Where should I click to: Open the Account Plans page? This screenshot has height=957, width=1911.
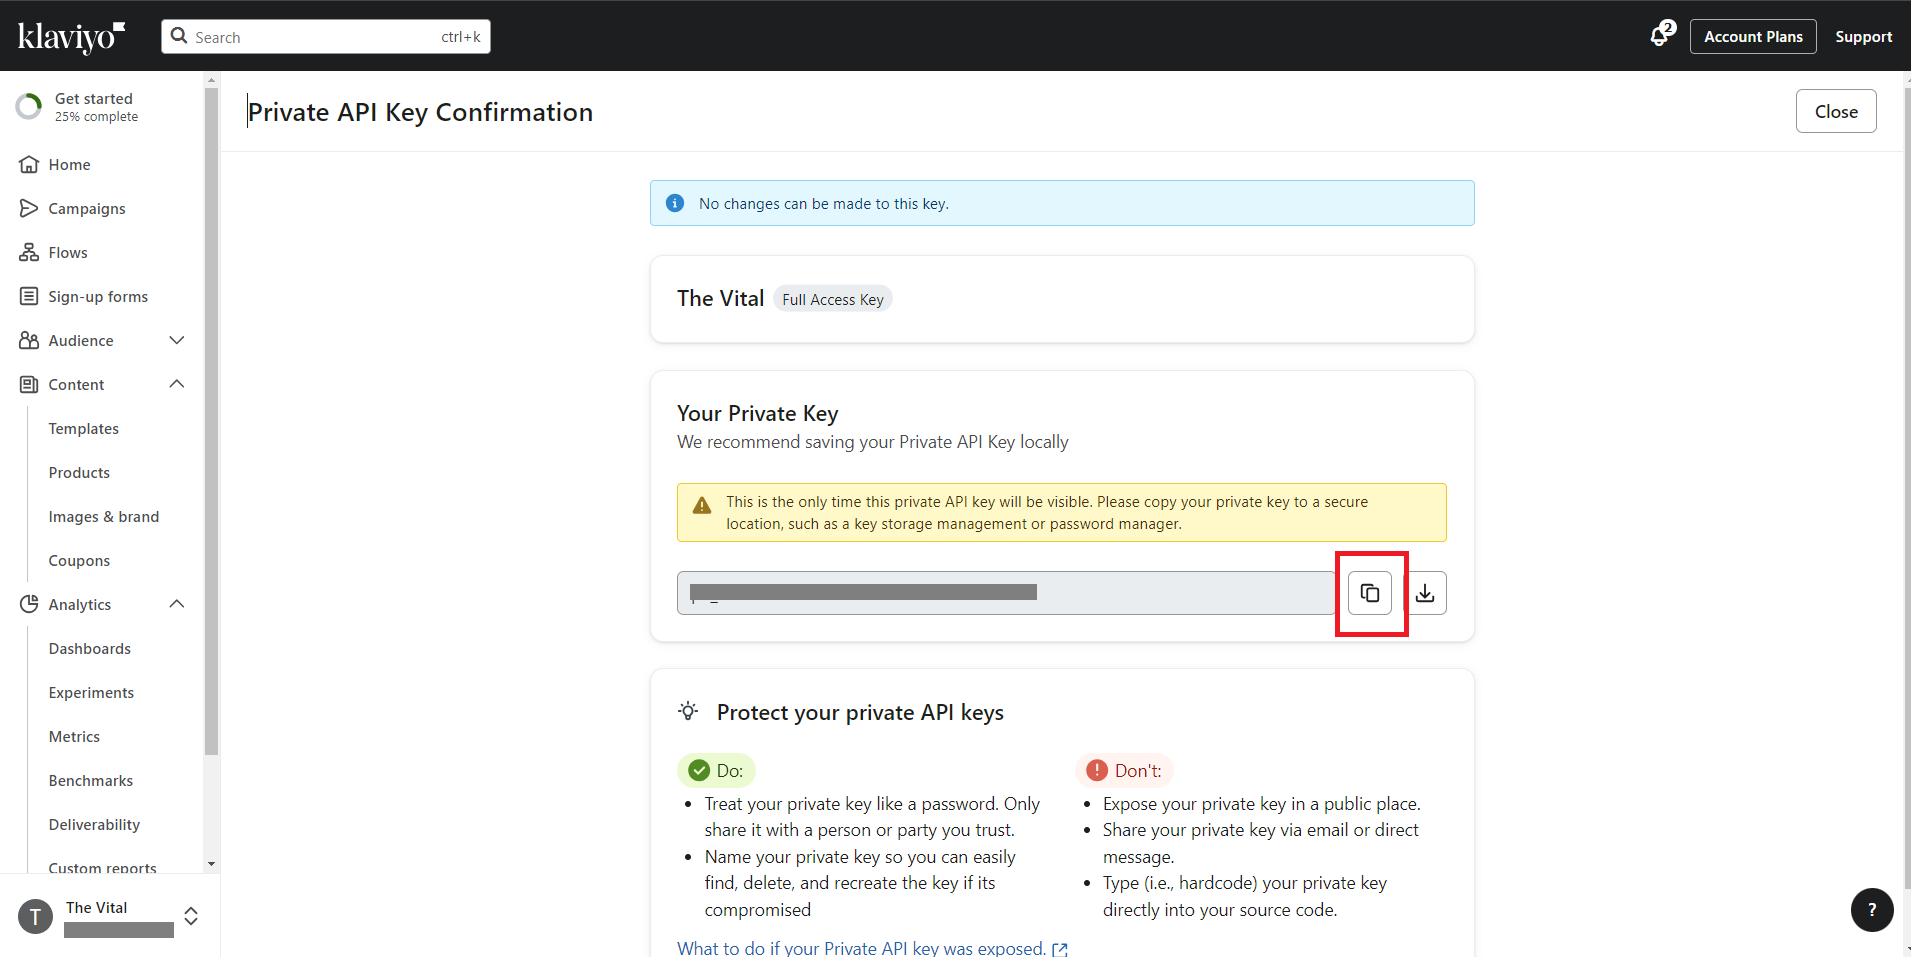(x=1752, y=37)
